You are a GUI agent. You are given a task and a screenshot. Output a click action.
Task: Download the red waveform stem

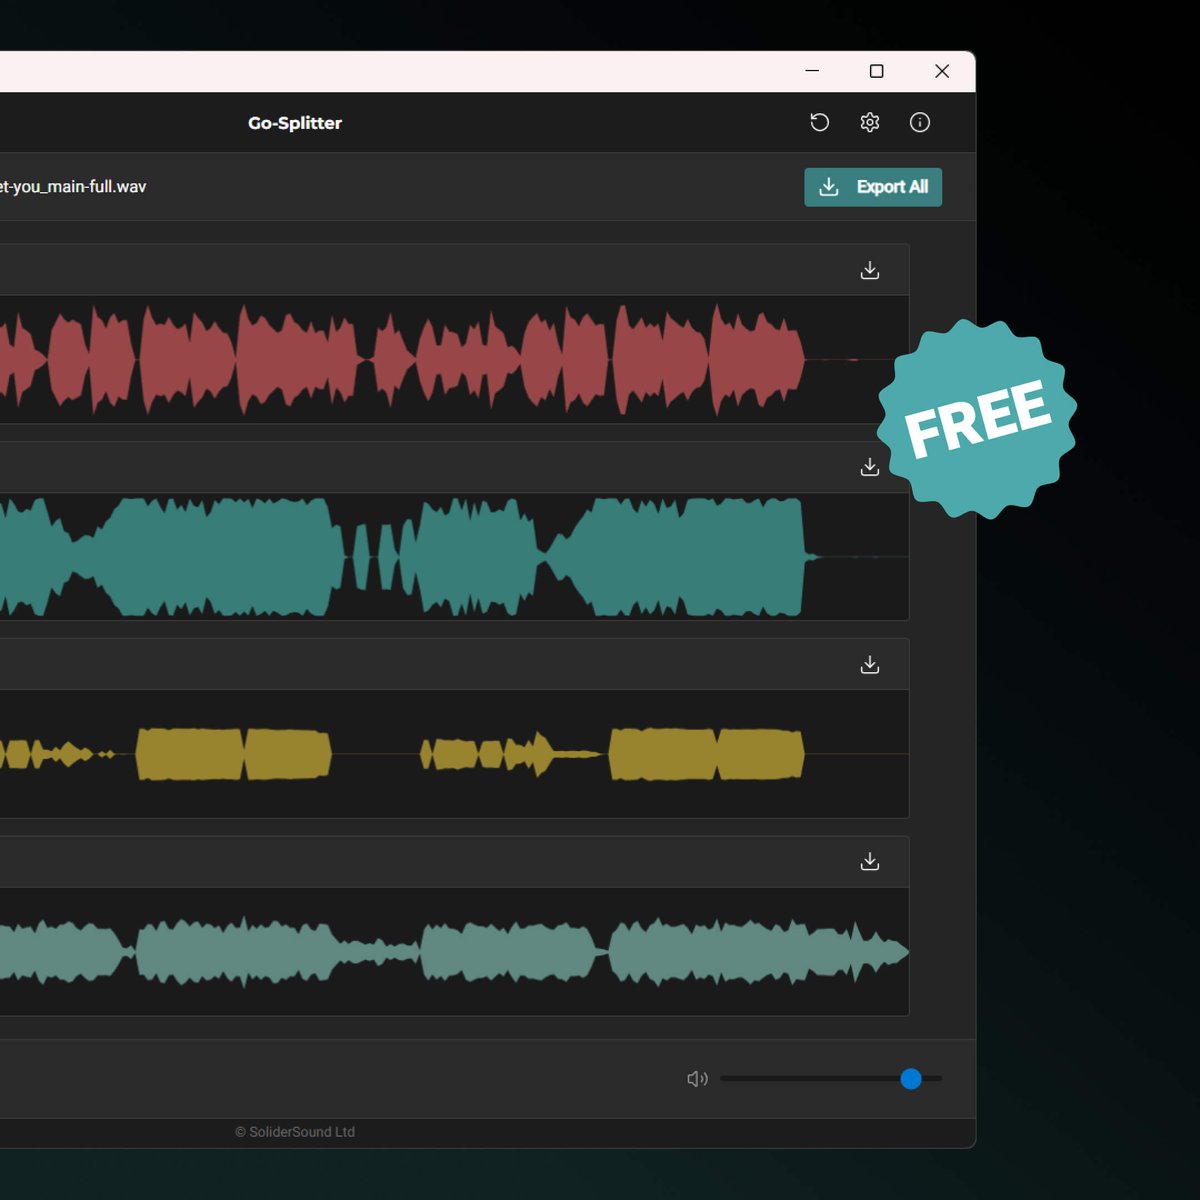pyautogui.click(x=870, y=270)
